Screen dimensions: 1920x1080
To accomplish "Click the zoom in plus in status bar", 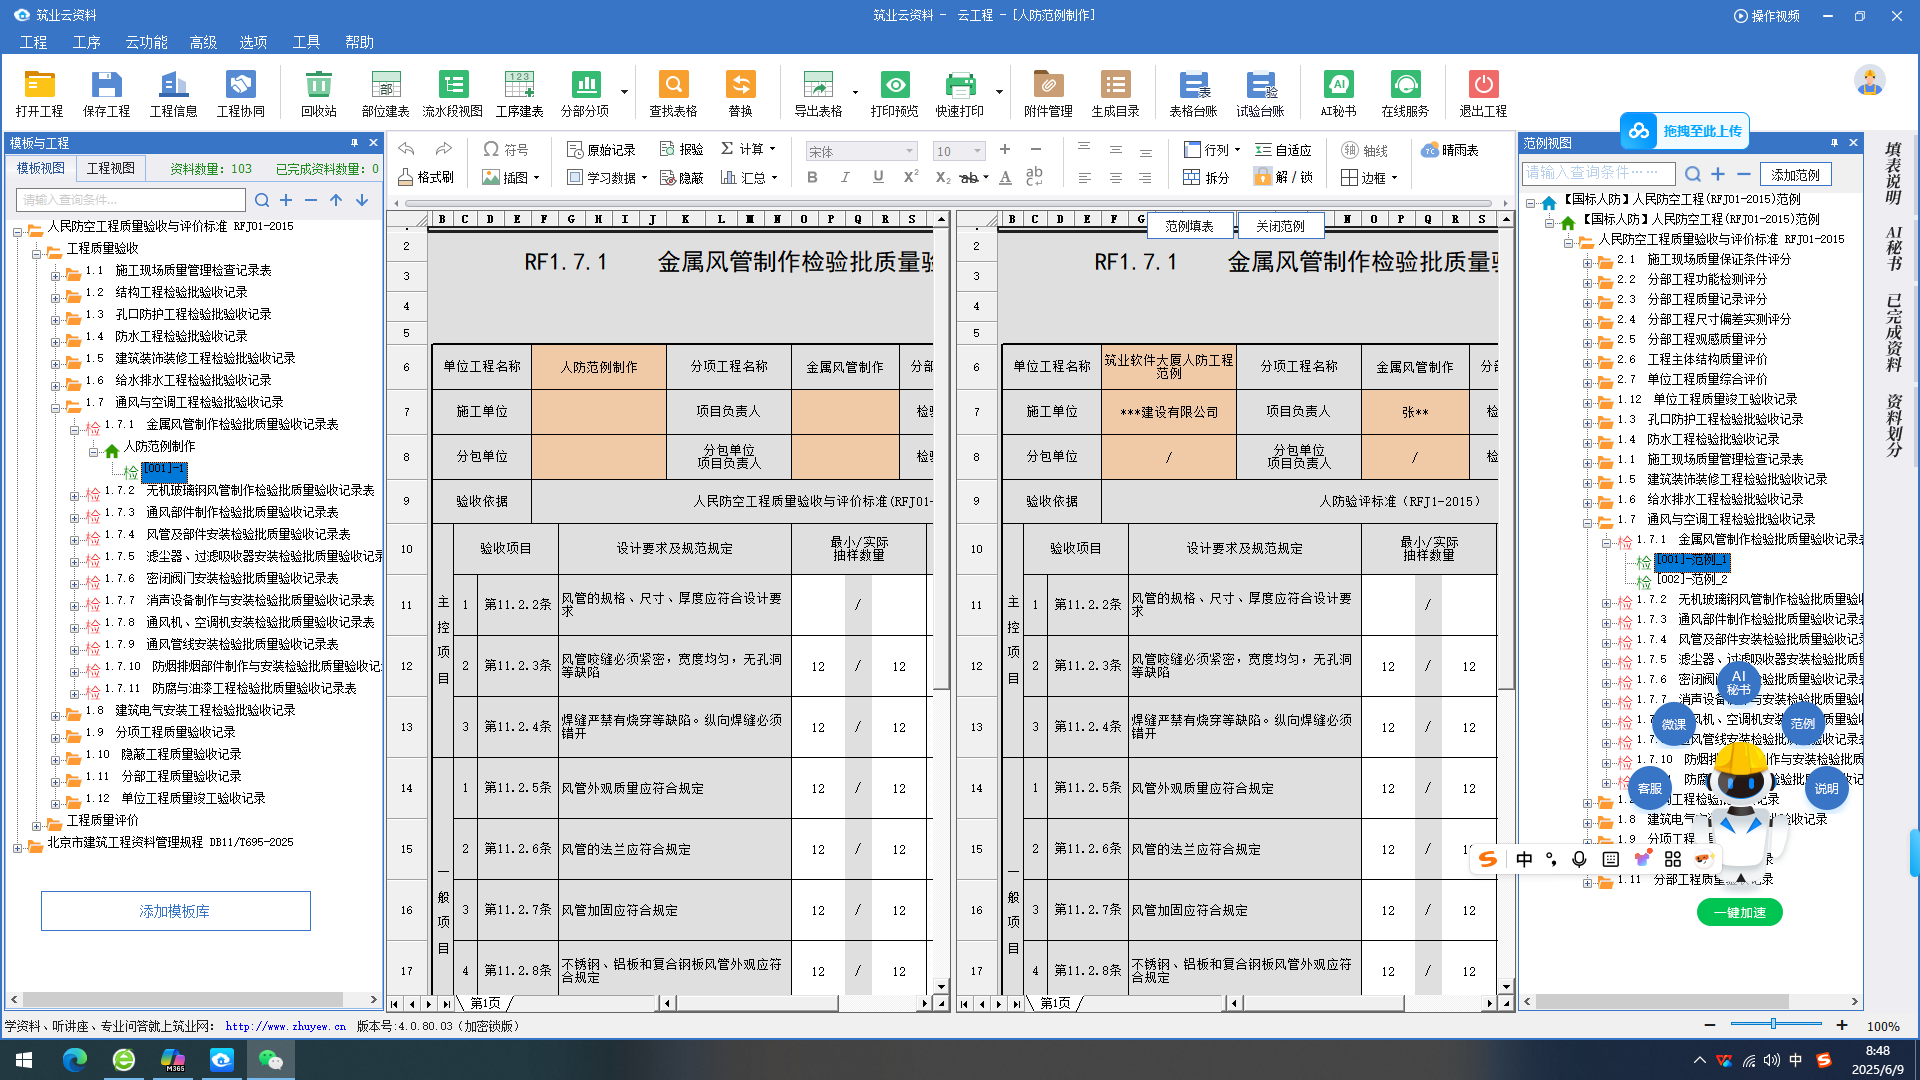I will click(1842, 1025).
